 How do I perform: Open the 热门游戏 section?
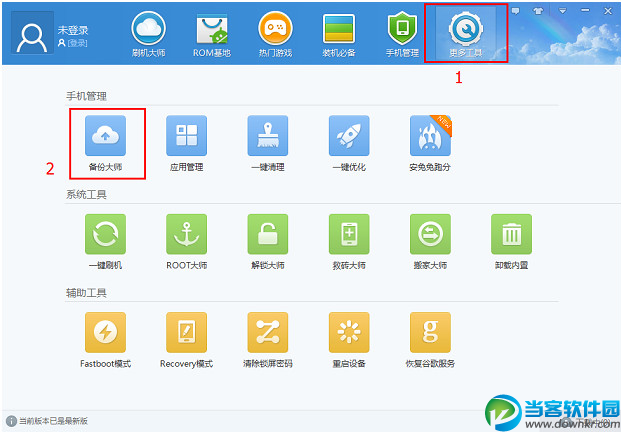[275, 35]
